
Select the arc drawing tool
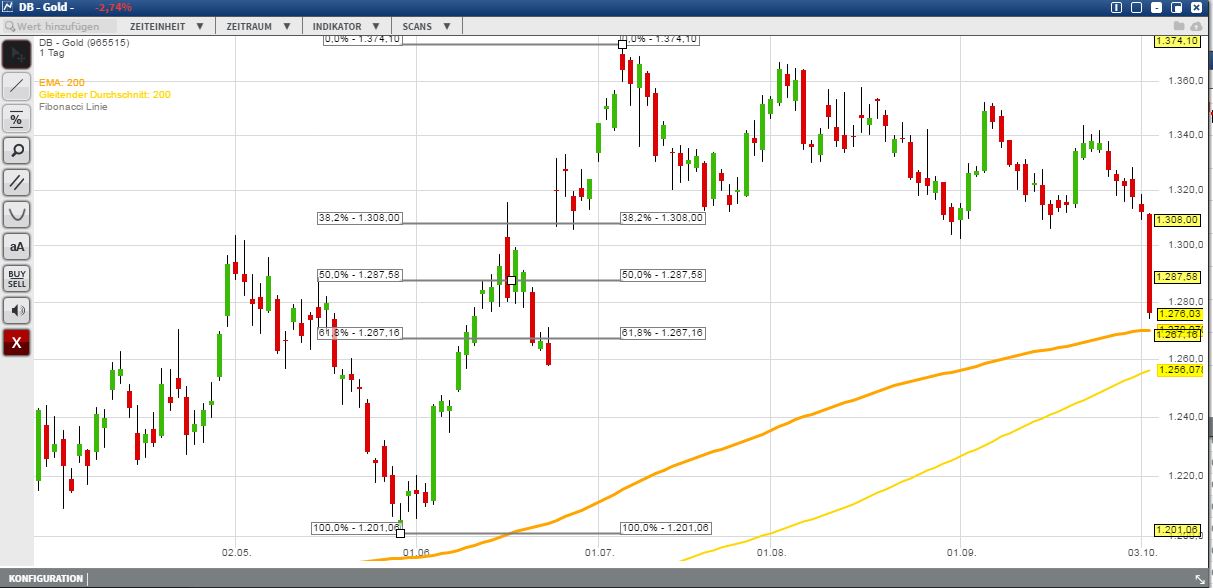coord(14,214)
